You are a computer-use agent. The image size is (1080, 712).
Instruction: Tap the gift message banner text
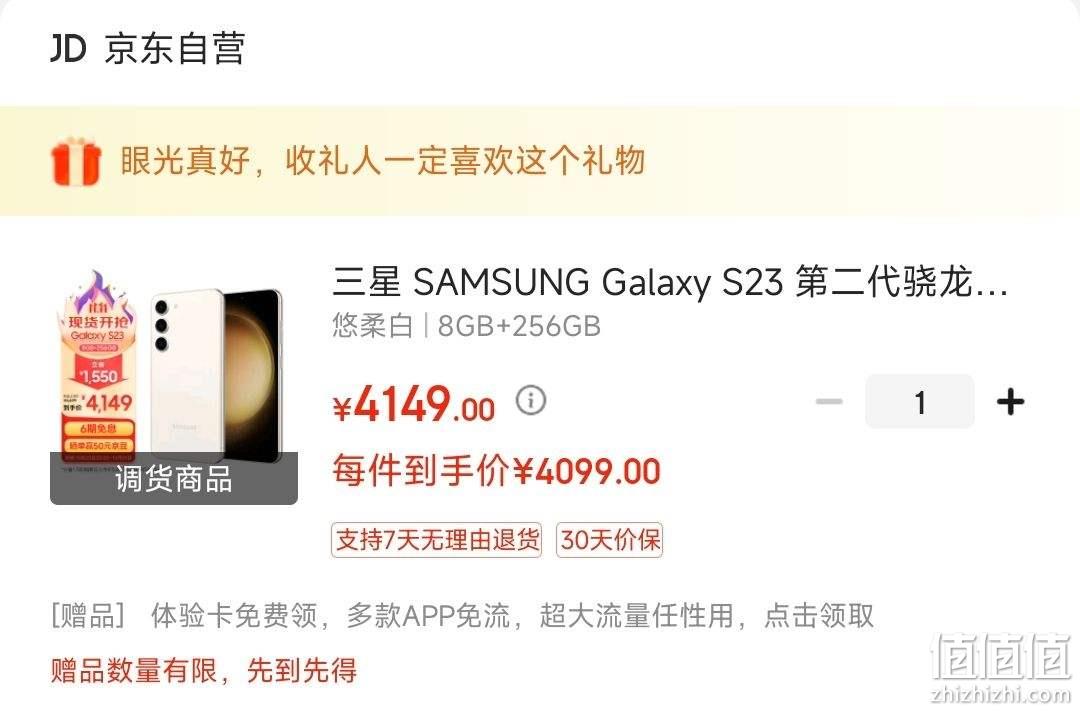[x=383, y=160]
